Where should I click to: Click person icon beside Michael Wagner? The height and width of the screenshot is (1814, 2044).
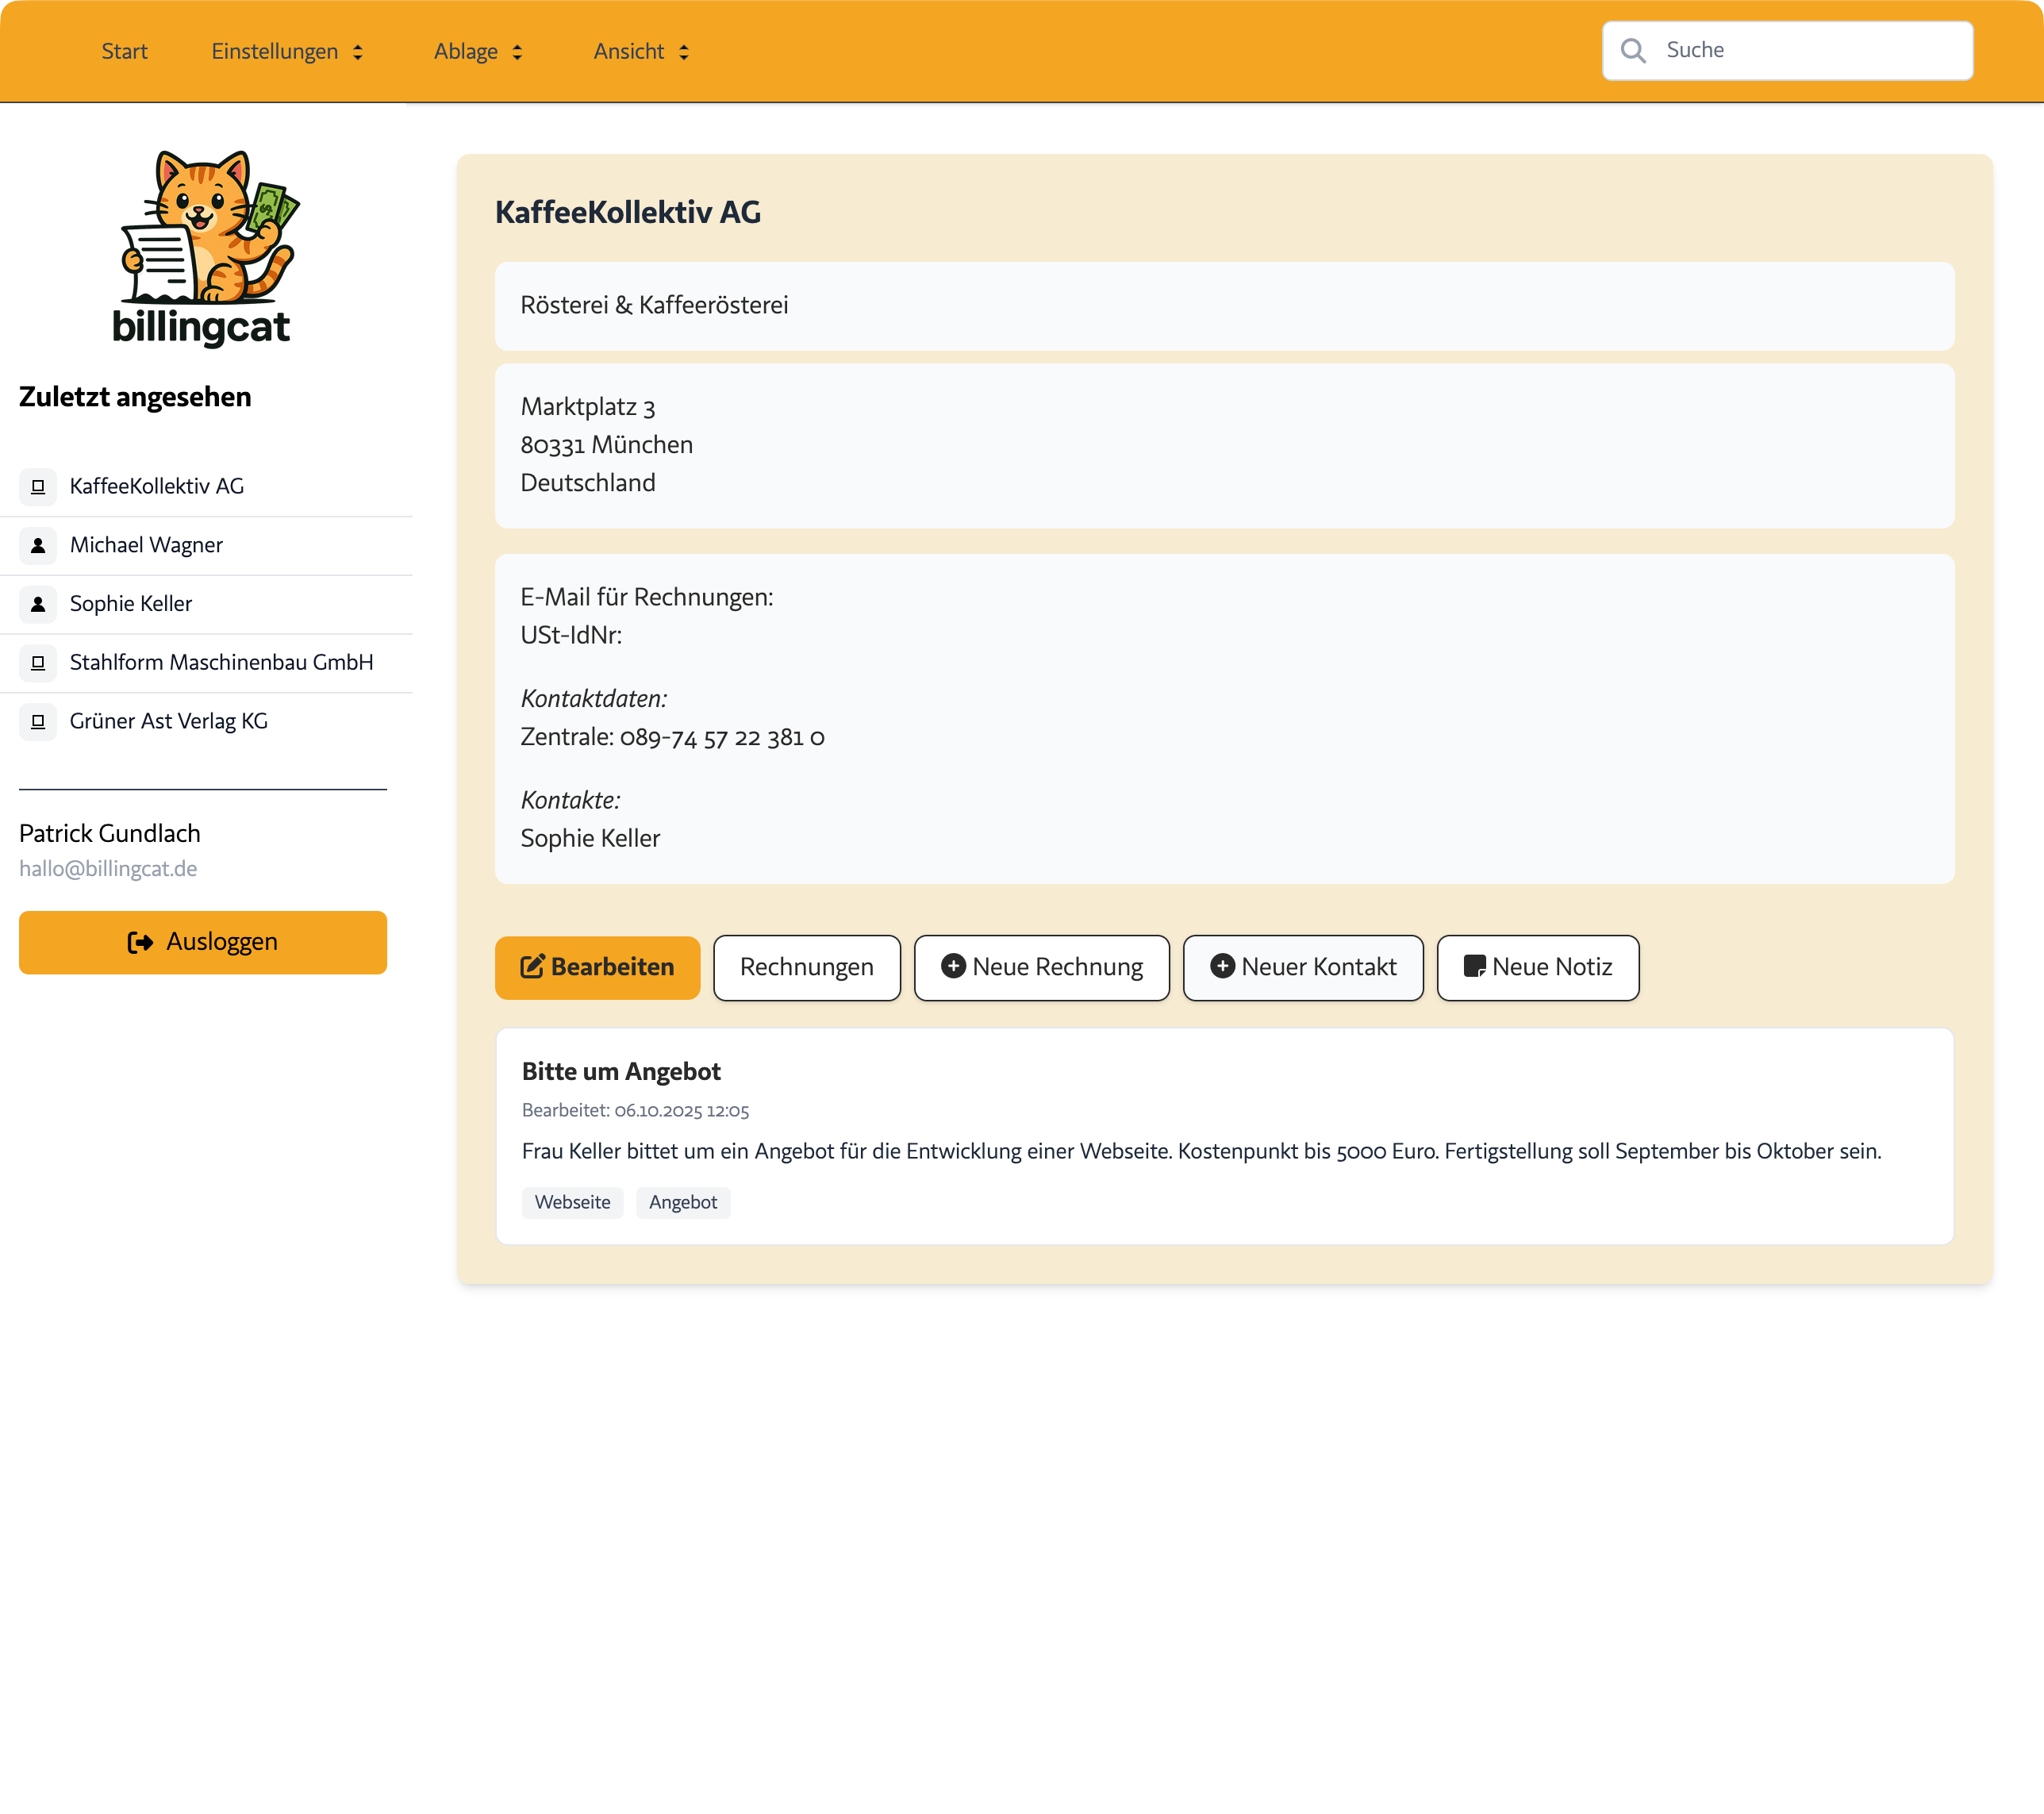(38, 545)
